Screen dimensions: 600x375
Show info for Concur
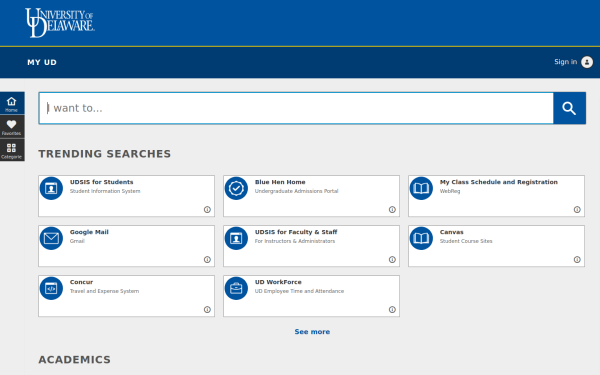(x=207, y=310)
